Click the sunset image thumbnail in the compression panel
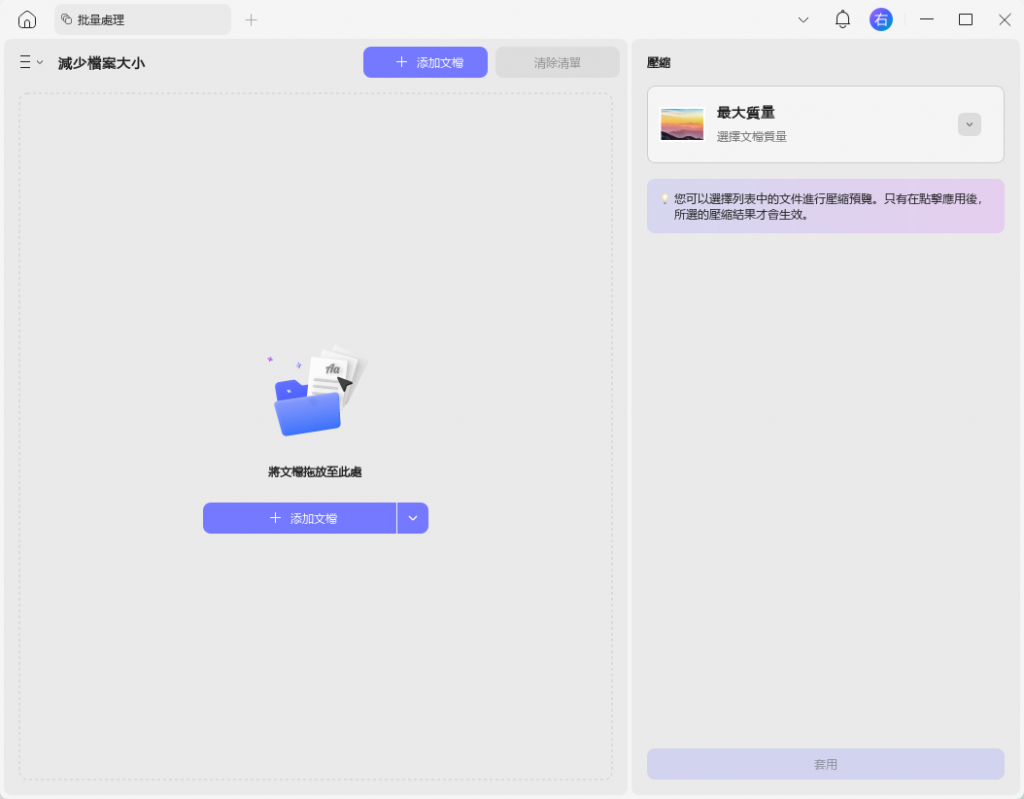 [x=682, y=124]
